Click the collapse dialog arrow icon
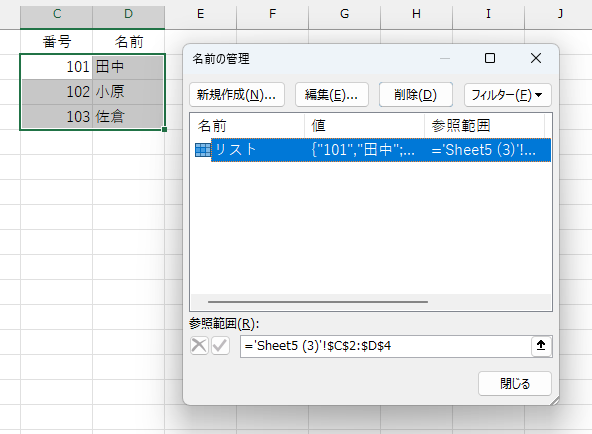This screenshot has height=434, width=592. click(541, 345)
